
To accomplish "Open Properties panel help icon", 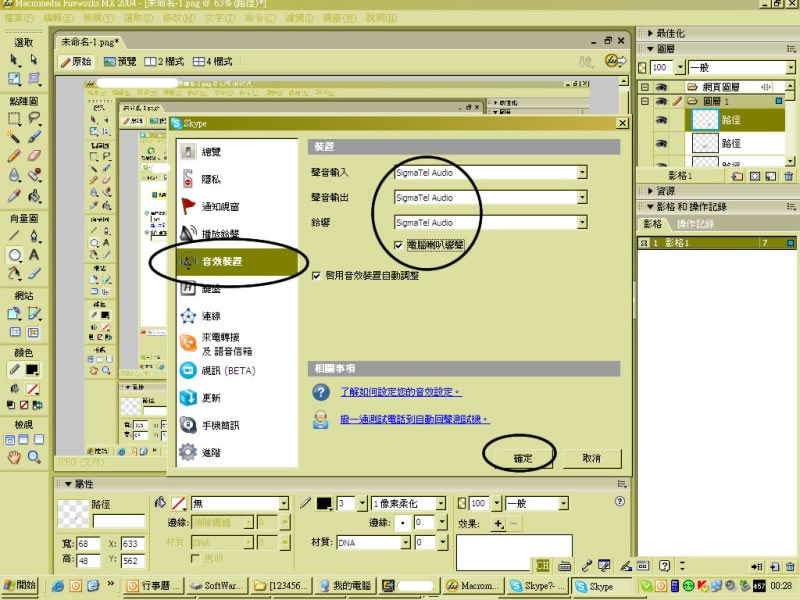I will pos(619,502).
